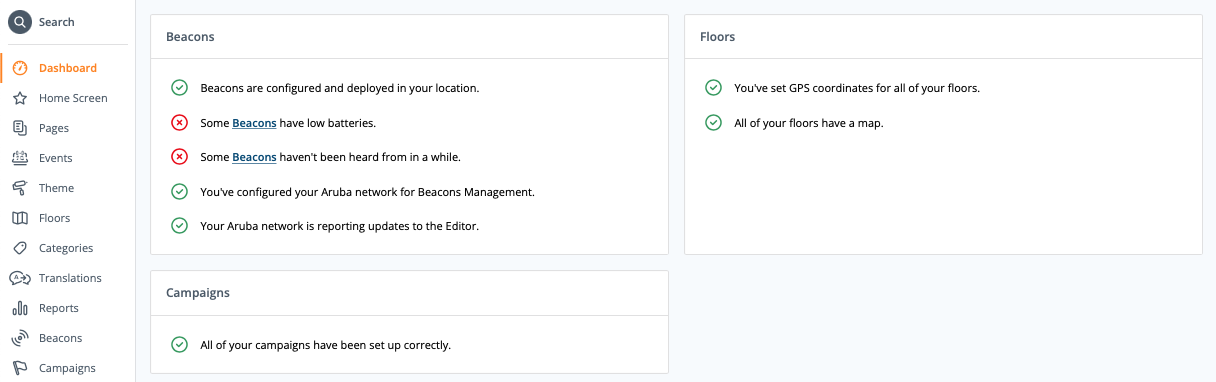Click the Events calendar icon
The height and width of the screenshot is (382, 1216).
20,158
